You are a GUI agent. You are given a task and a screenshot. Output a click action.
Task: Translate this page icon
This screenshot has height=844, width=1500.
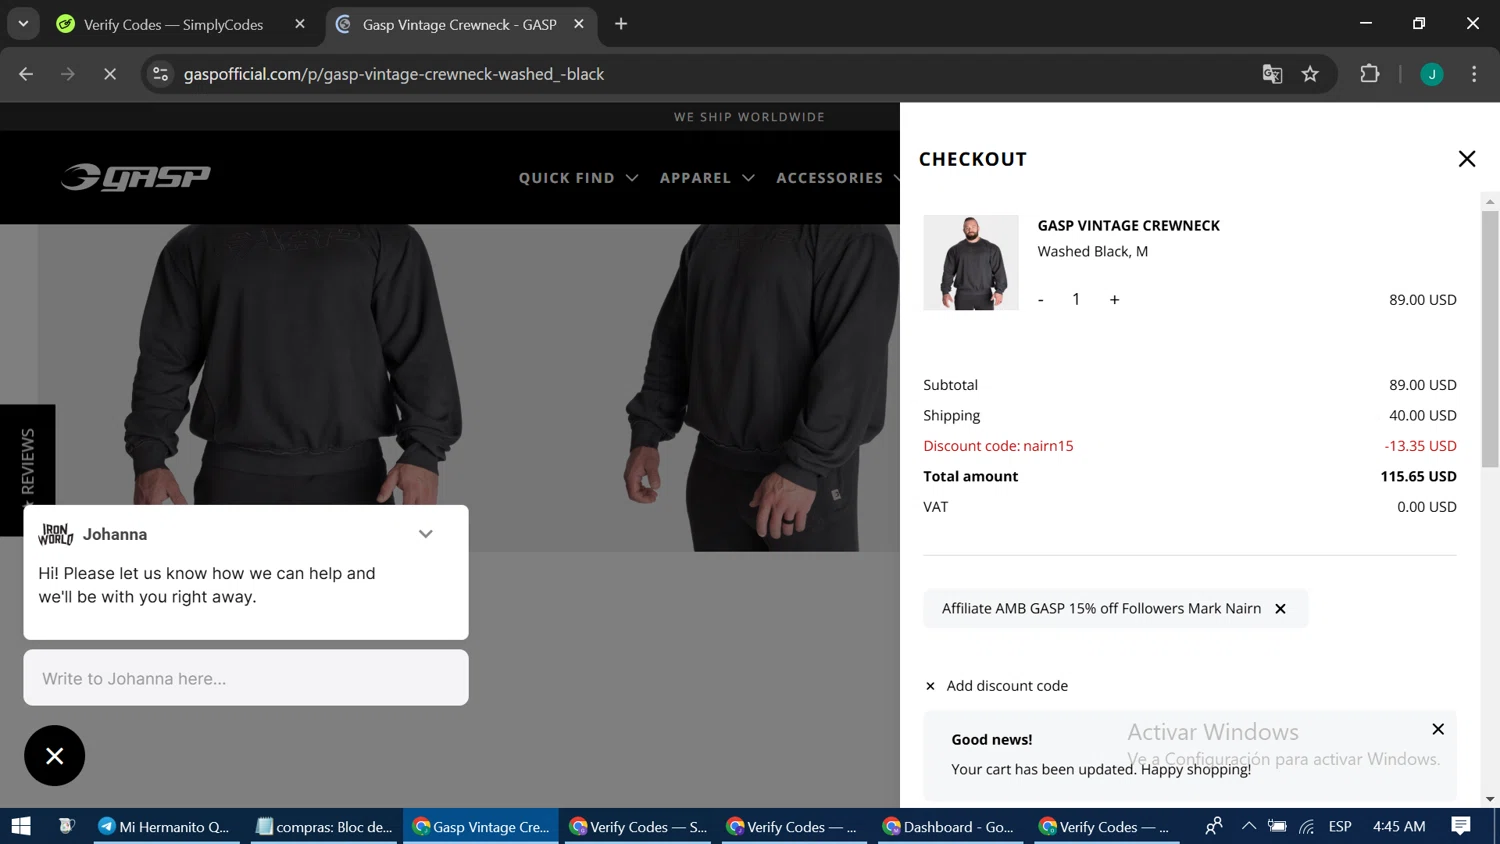coord(1272,74)
